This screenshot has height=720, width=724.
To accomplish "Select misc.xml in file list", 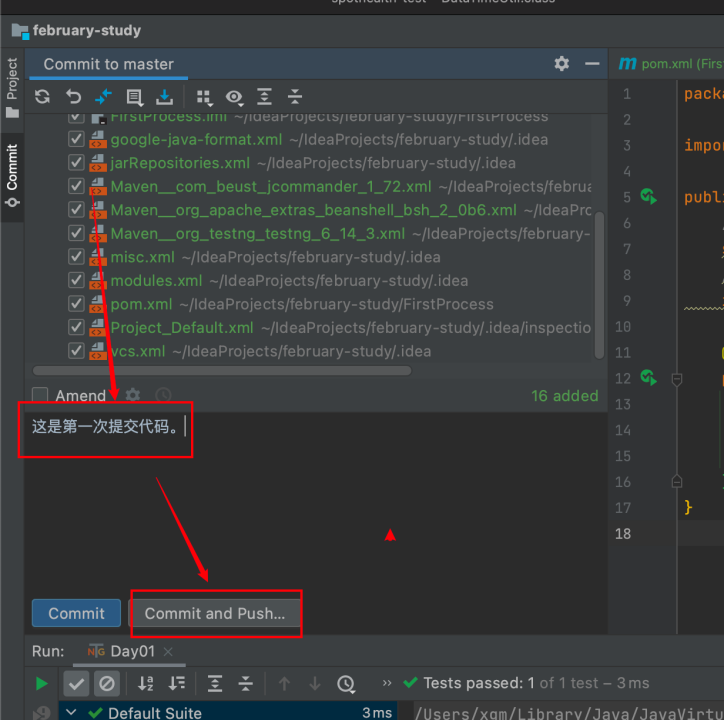I will [x=143, y=257].
